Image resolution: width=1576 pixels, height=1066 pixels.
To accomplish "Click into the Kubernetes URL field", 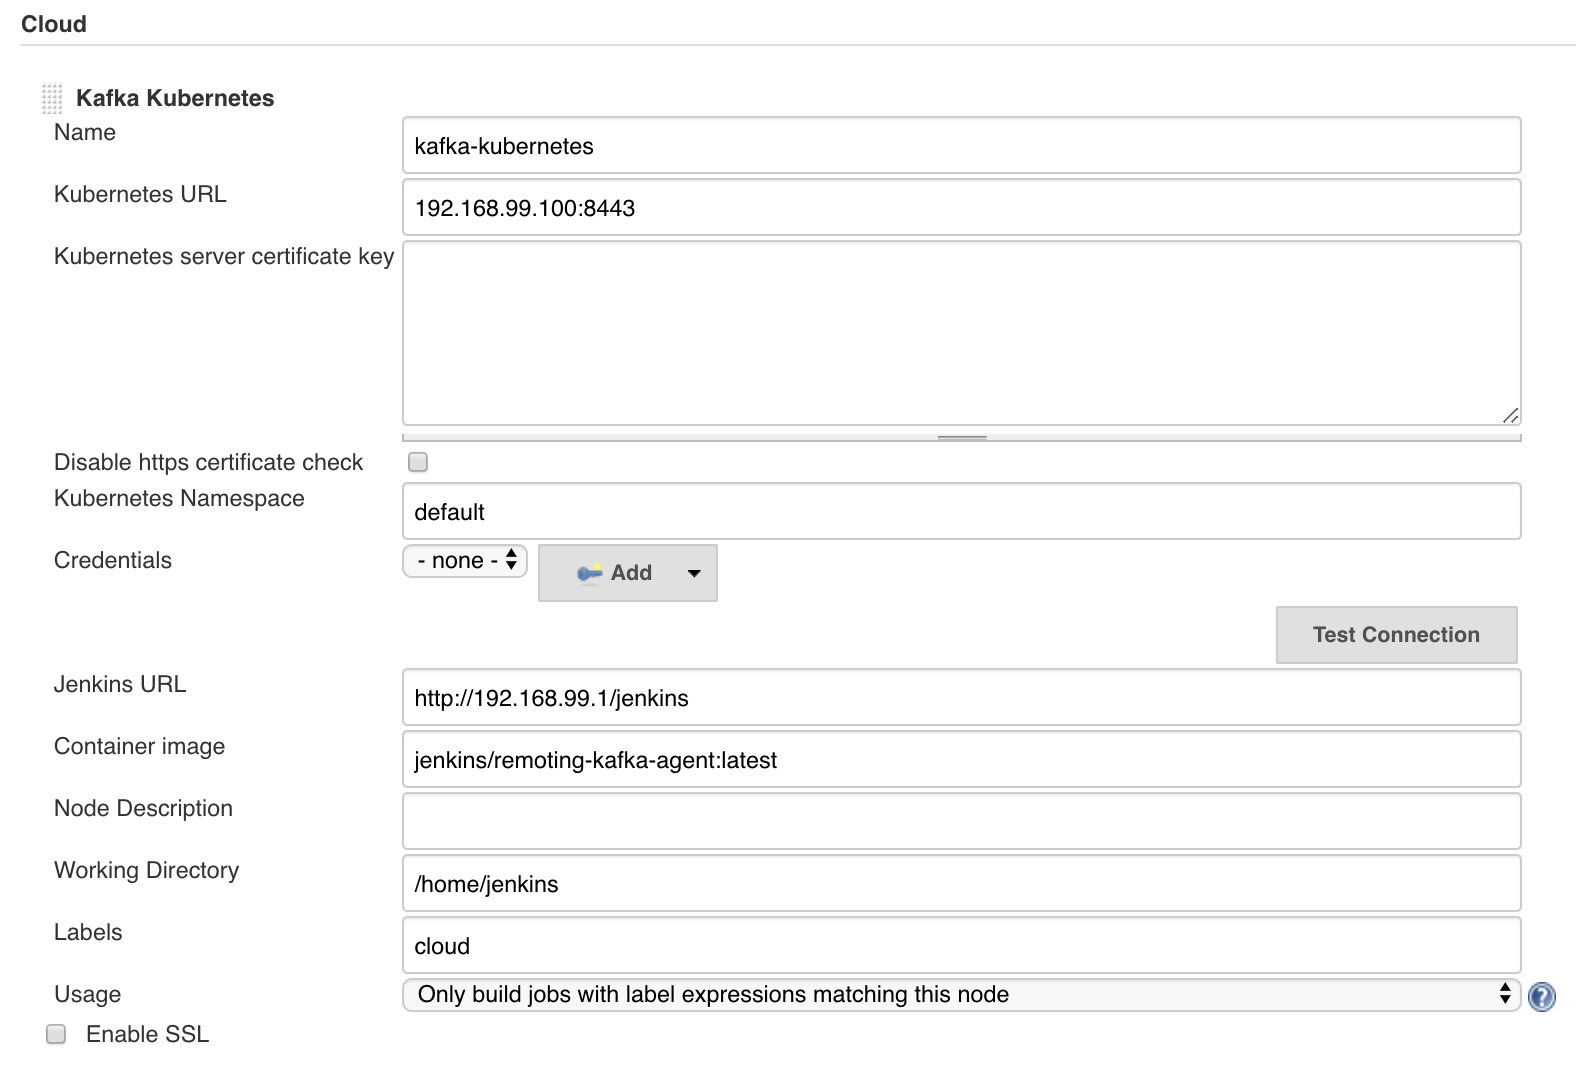I will point(961,208).
